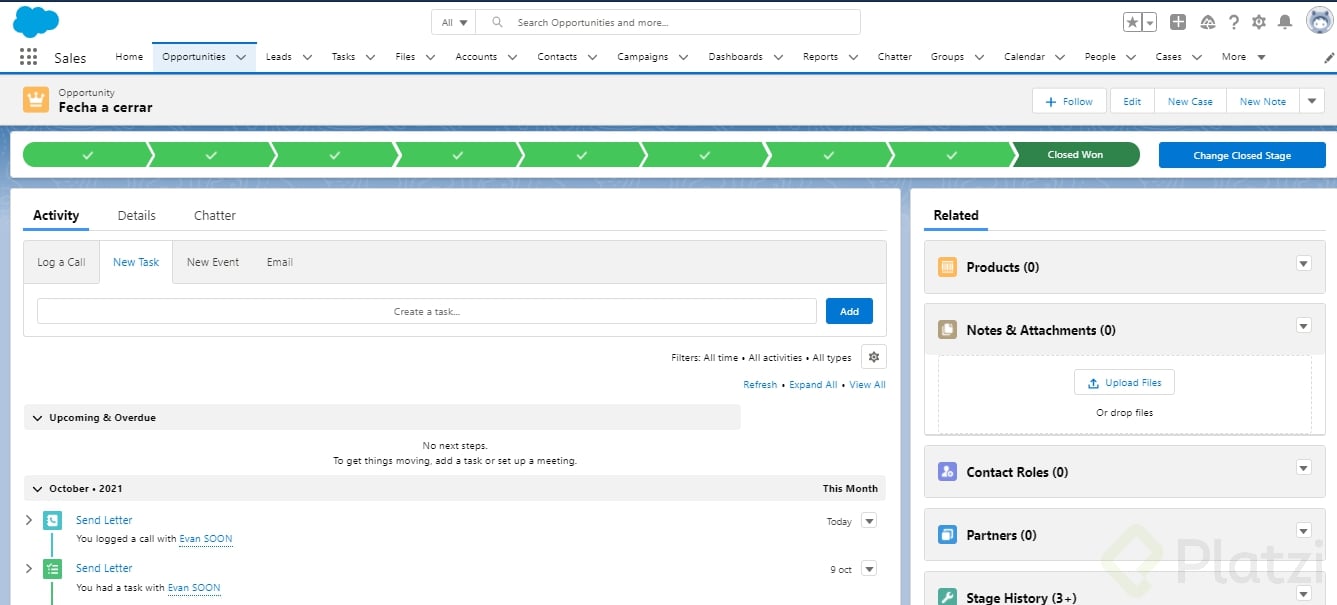Open the favorites list dropdown arrow

pos(1150,22)
